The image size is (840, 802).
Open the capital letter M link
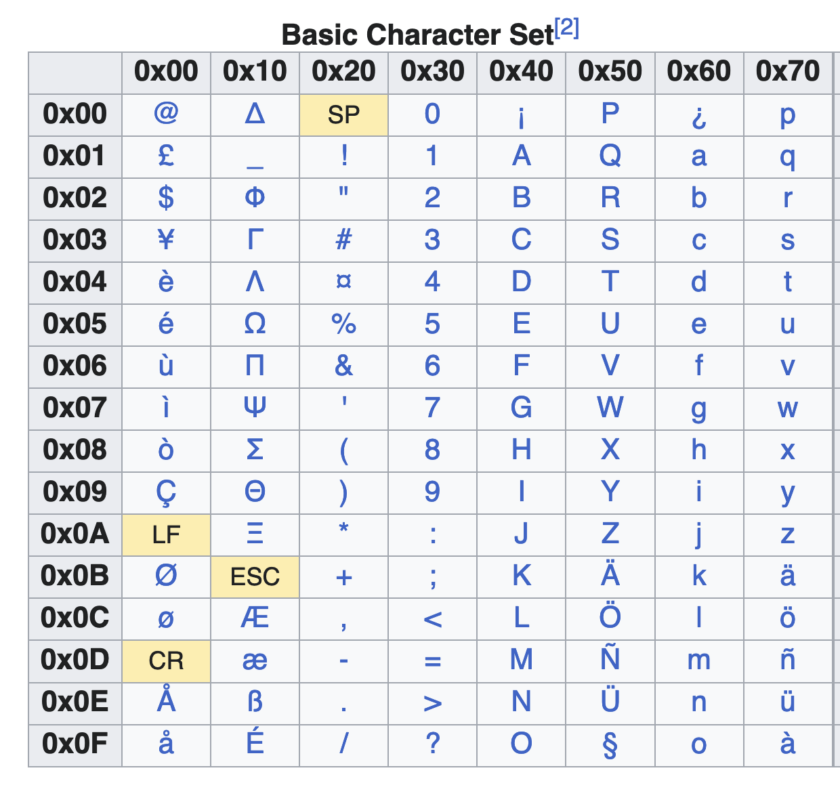pyautogui.click(x=521, y=659)
